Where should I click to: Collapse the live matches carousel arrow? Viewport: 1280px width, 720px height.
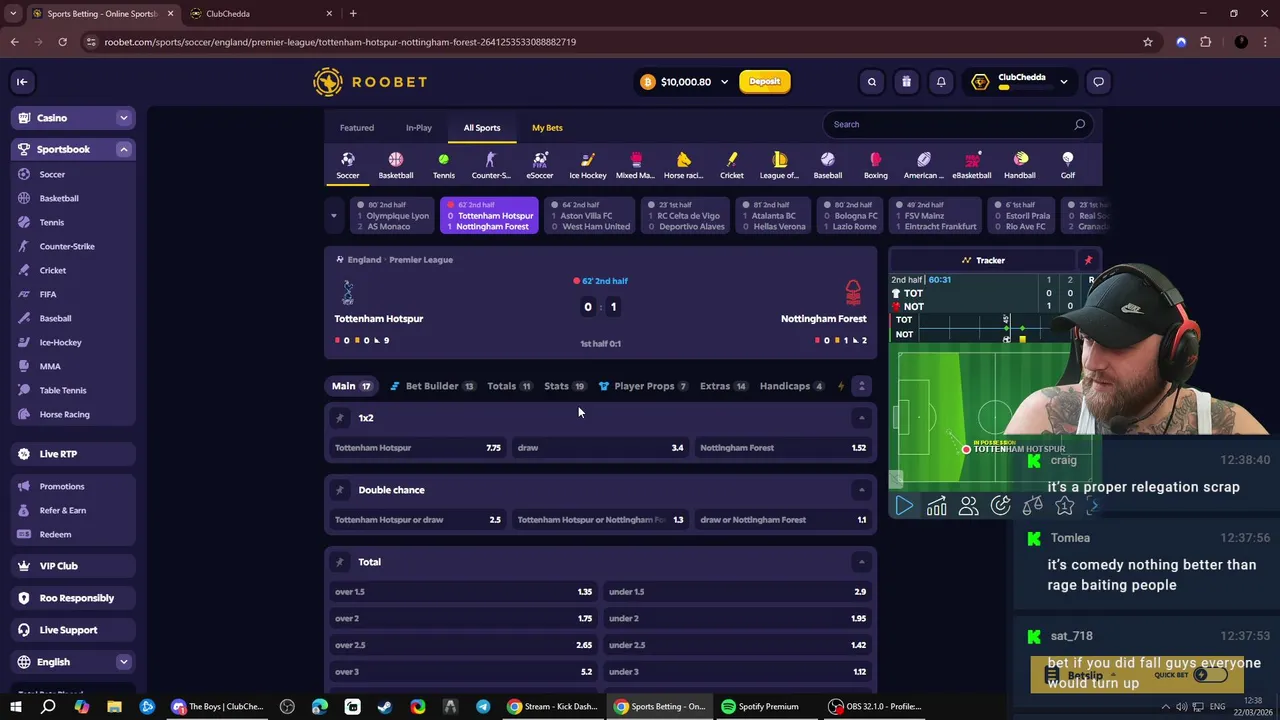pos(334,215)
